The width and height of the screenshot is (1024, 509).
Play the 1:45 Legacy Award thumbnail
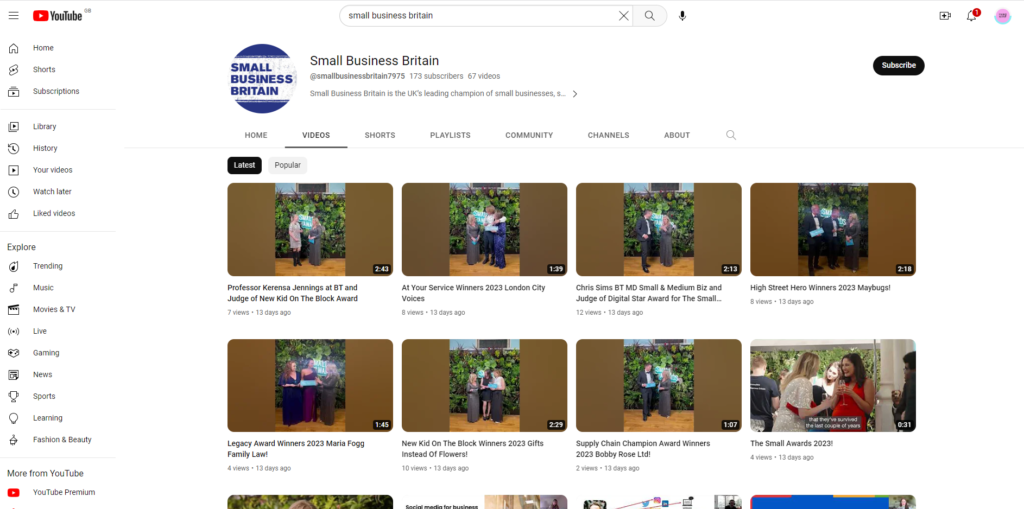click(310, 386)
